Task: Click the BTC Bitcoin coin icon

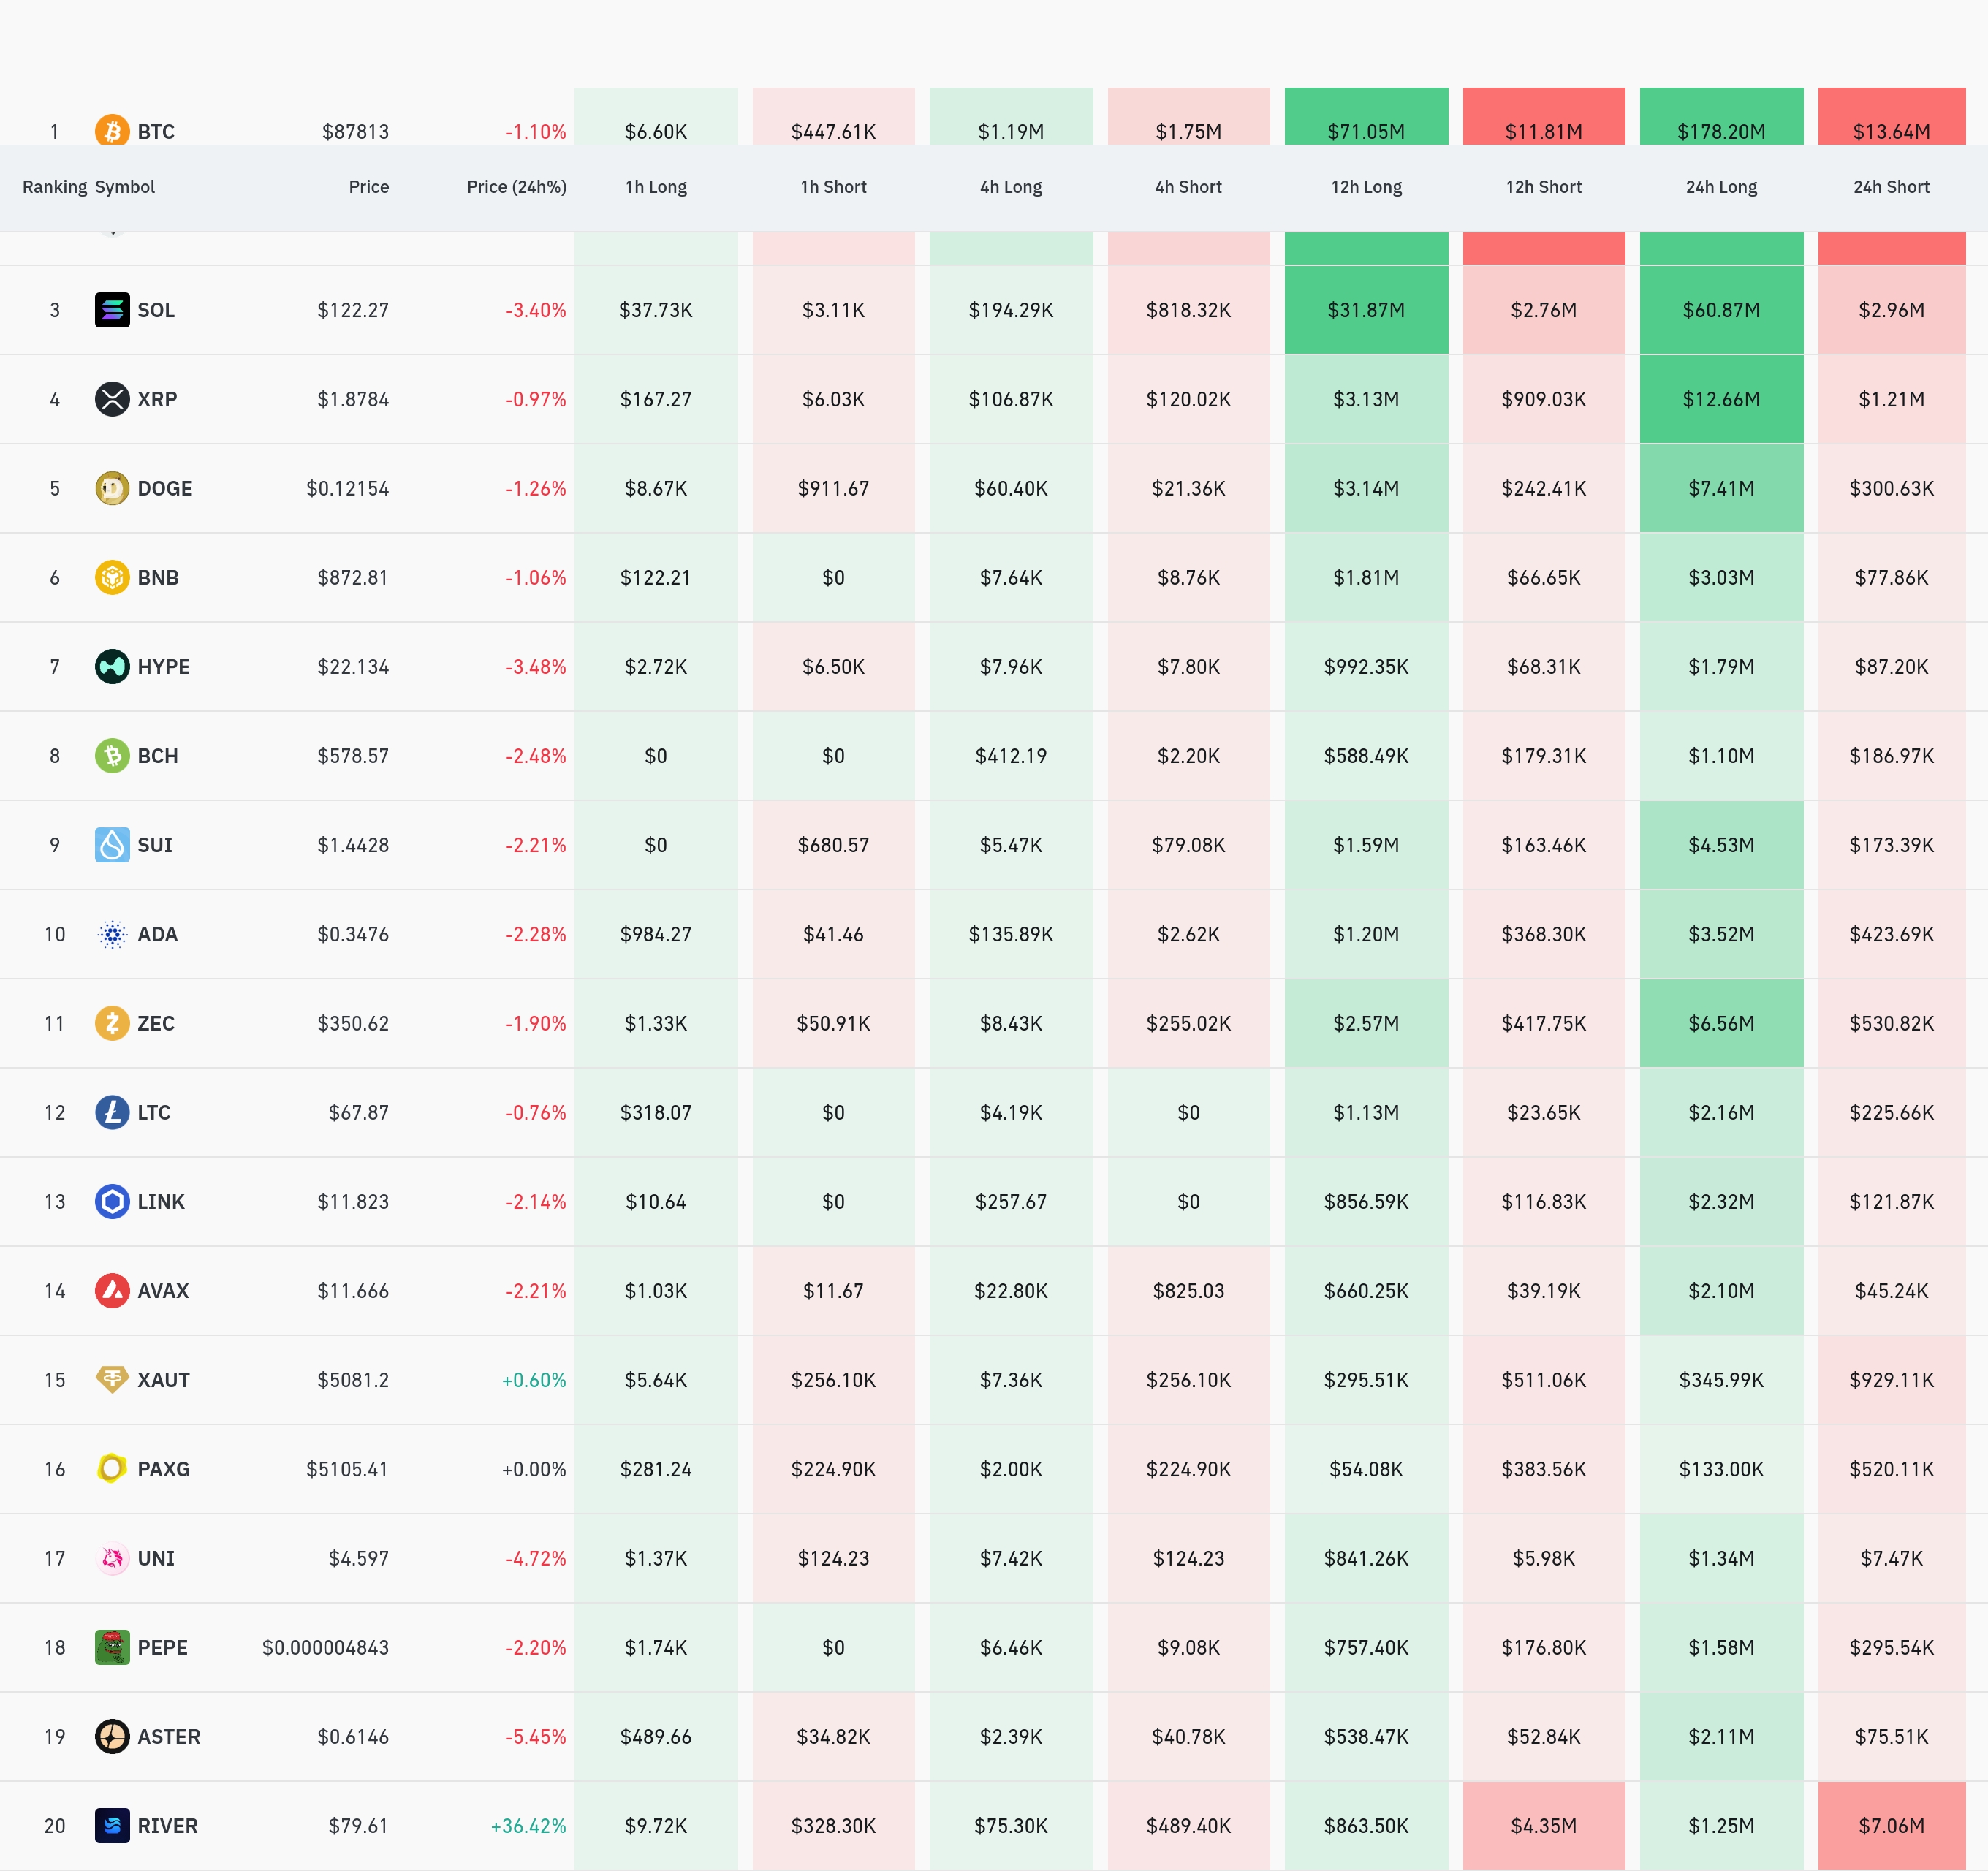Action: pyautogui.click(x=112, y=131)
